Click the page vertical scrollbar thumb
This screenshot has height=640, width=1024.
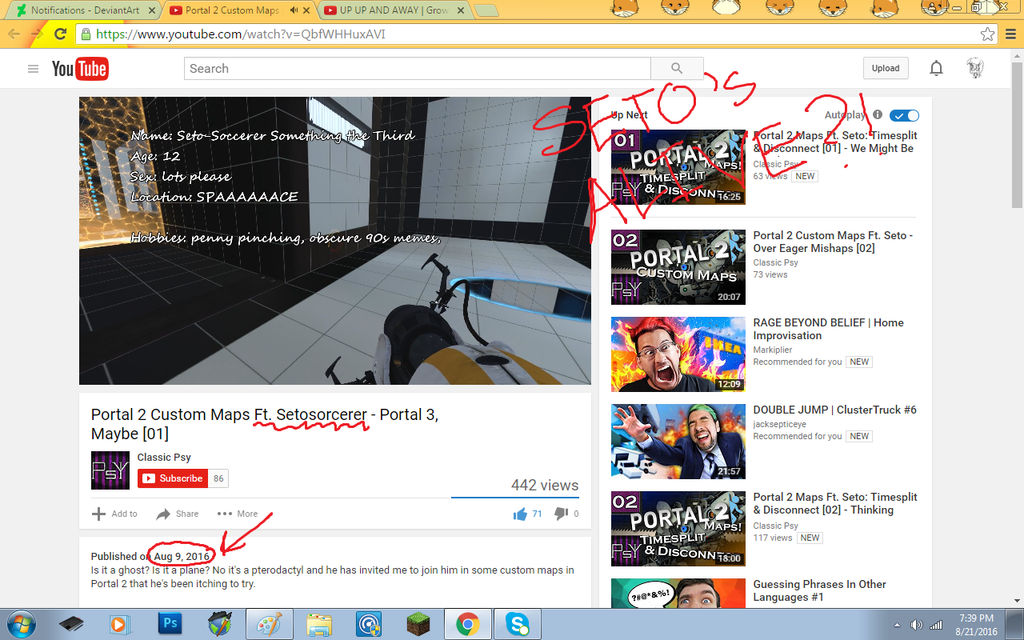pyautogui.click(x=1017, y=136)
